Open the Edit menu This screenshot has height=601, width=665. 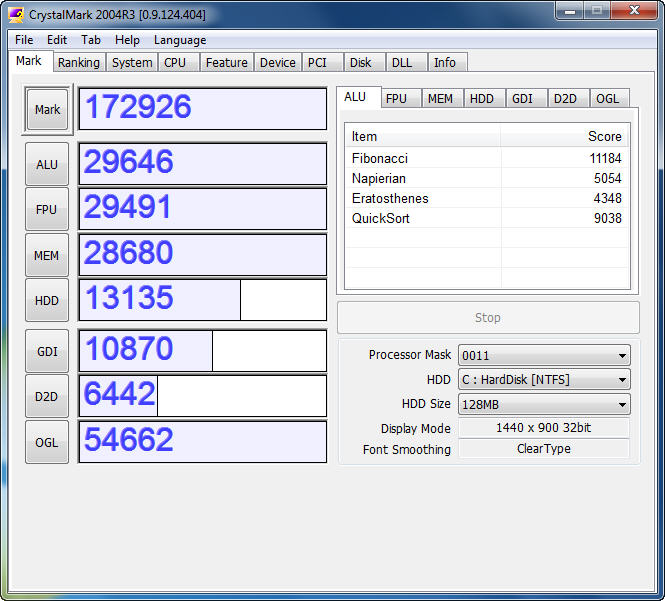(57, 40)
